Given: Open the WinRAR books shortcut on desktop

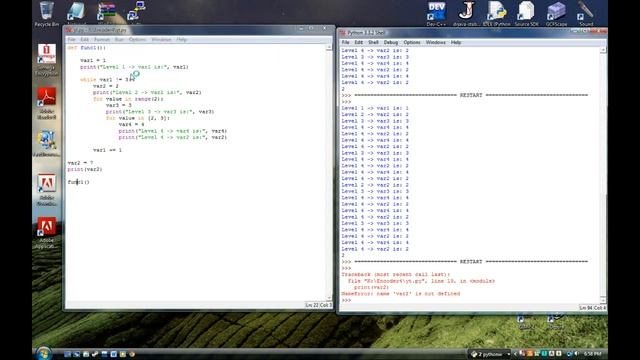Looking at the screenshot, I should (106, 11).
